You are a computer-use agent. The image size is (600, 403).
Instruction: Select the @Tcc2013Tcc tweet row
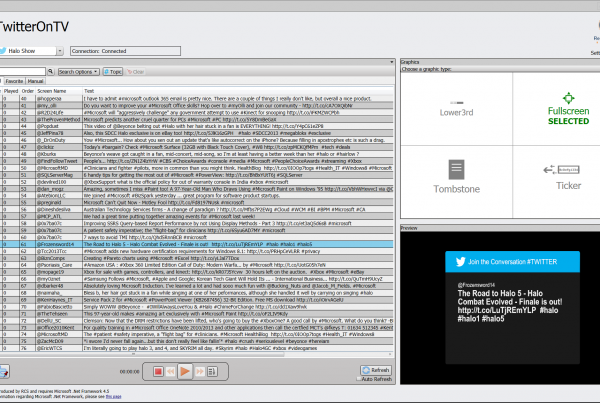coord(197,251)
